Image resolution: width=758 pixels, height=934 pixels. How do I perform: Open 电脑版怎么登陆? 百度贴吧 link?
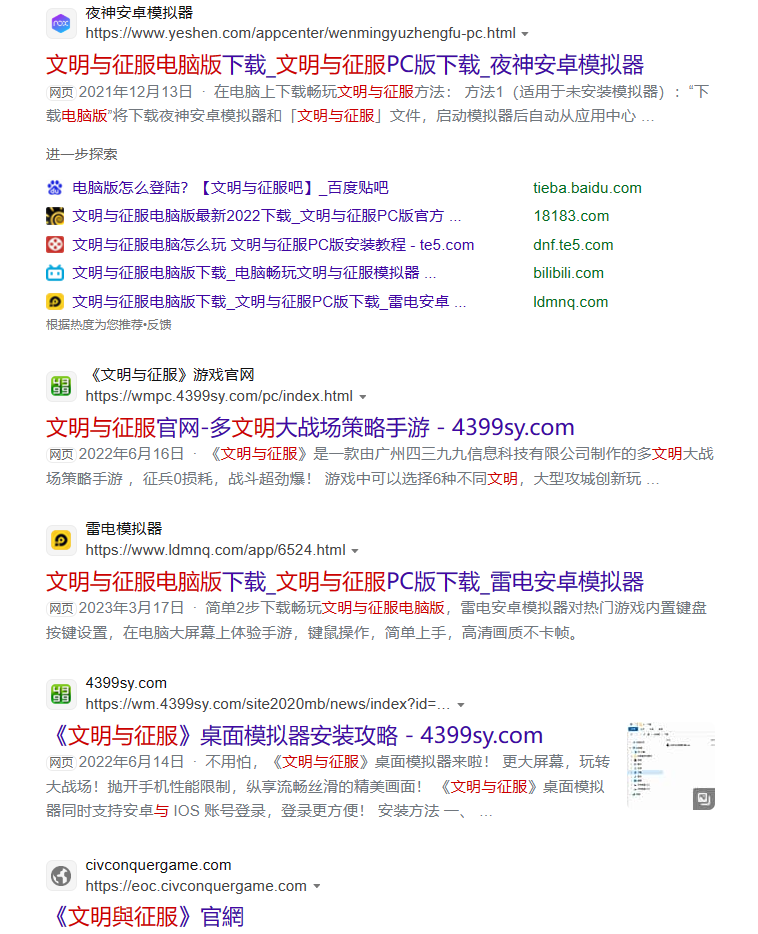click(230, 188)
